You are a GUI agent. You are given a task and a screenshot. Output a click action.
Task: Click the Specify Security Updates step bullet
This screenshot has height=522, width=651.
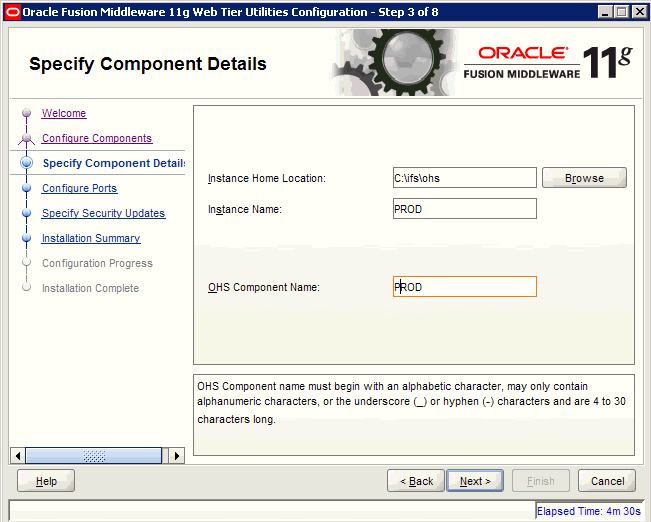point(27,213)
